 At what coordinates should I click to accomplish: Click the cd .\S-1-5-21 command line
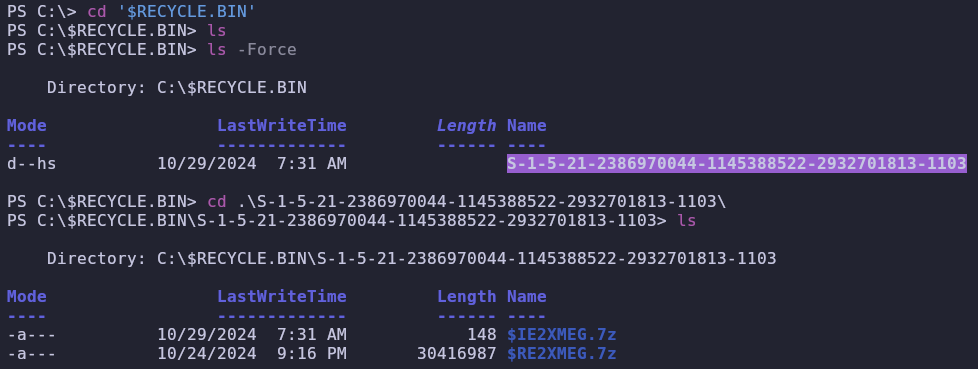tap(467, 202)
